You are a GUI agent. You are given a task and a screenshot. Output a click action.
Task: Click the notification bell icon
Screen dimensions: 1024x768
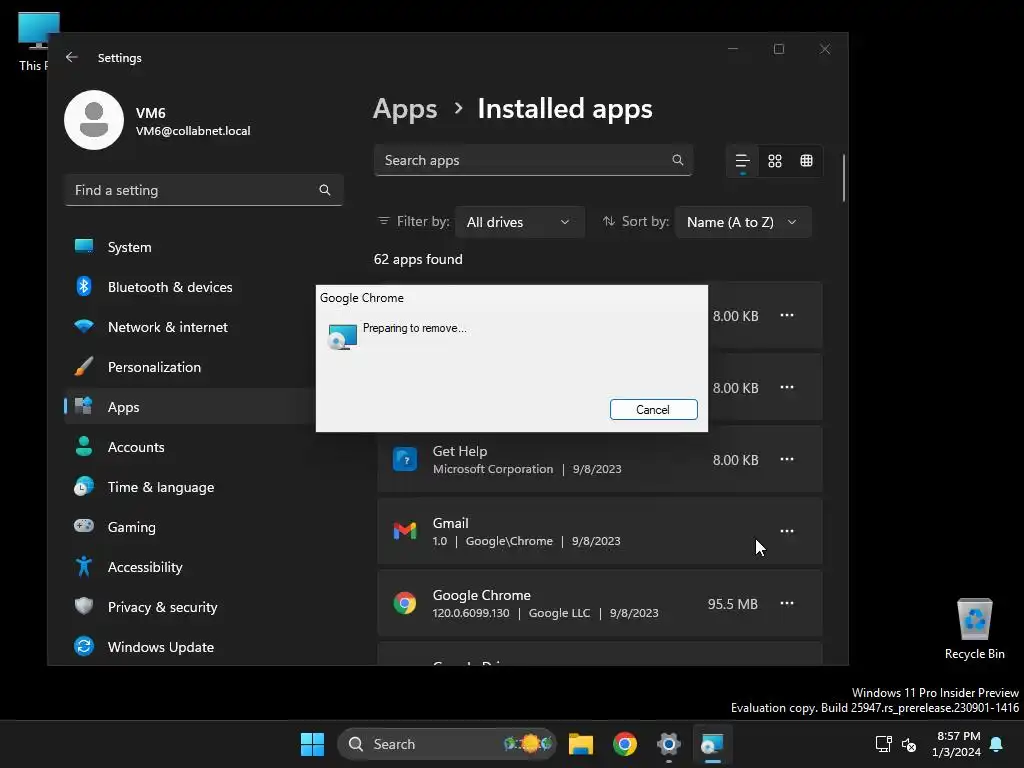point(997,744)
